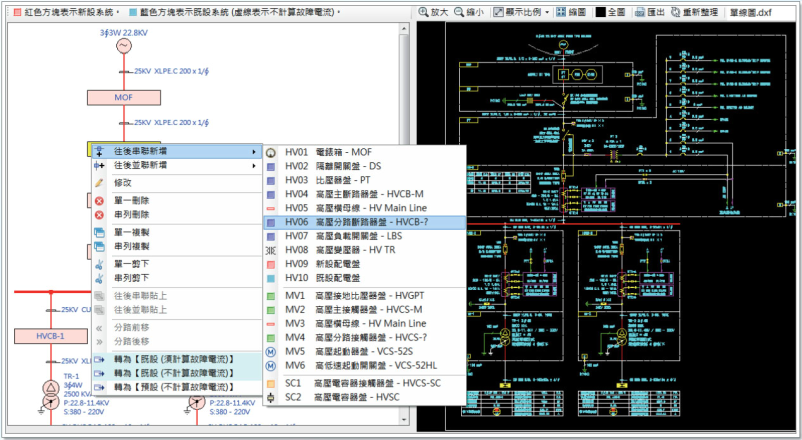The height and width of the screenshot is (440, 802).
Task: Click the scissors icon beside 串列剪下
Action: coord(99,278)
